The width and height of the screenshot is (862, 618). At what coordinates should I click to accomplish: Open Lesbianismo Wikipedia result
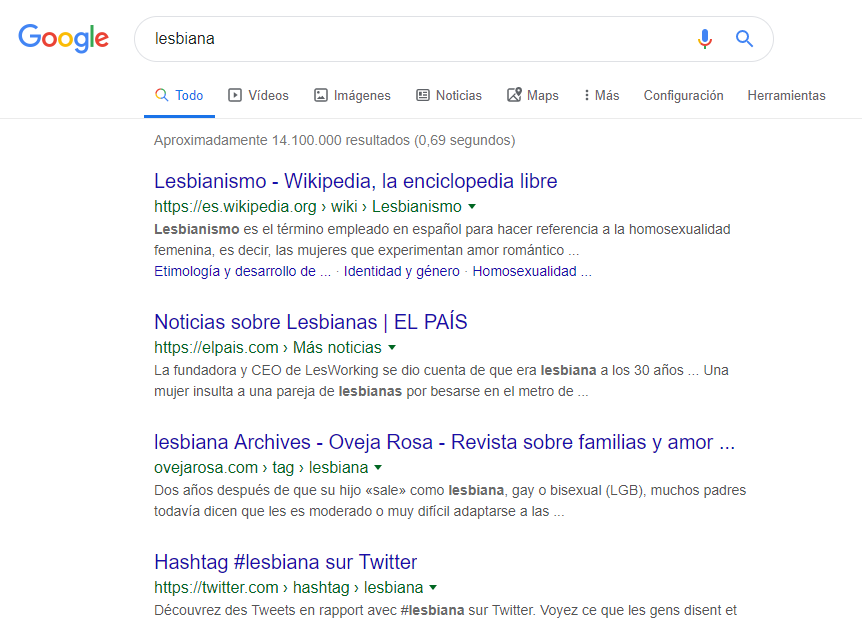click(355, 181)
